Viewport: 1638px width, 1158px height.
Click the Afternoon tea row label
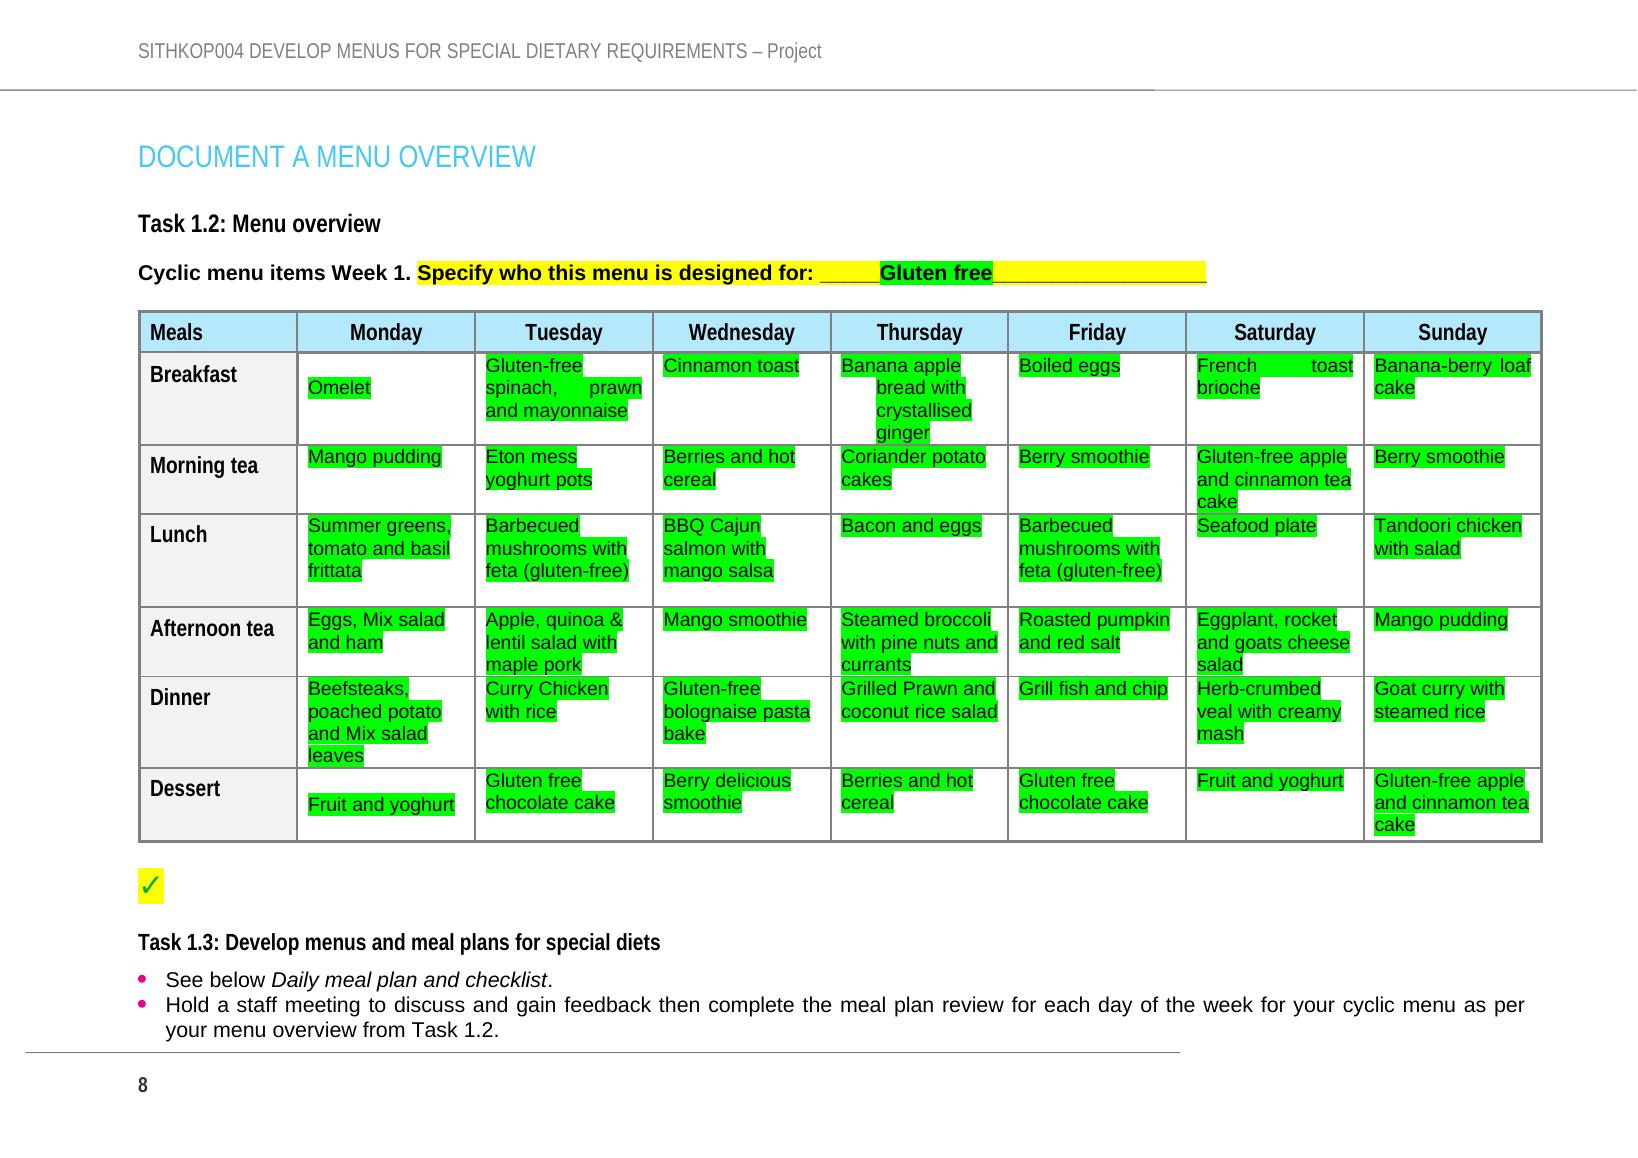pyautogui.click(x=211, y=629)
